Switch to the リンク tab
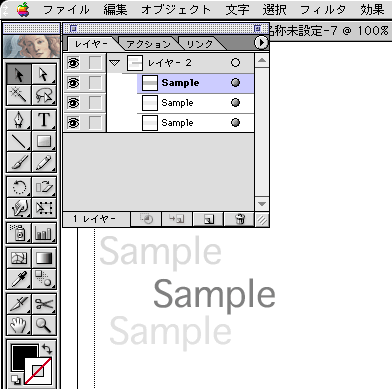 (200, 44)
